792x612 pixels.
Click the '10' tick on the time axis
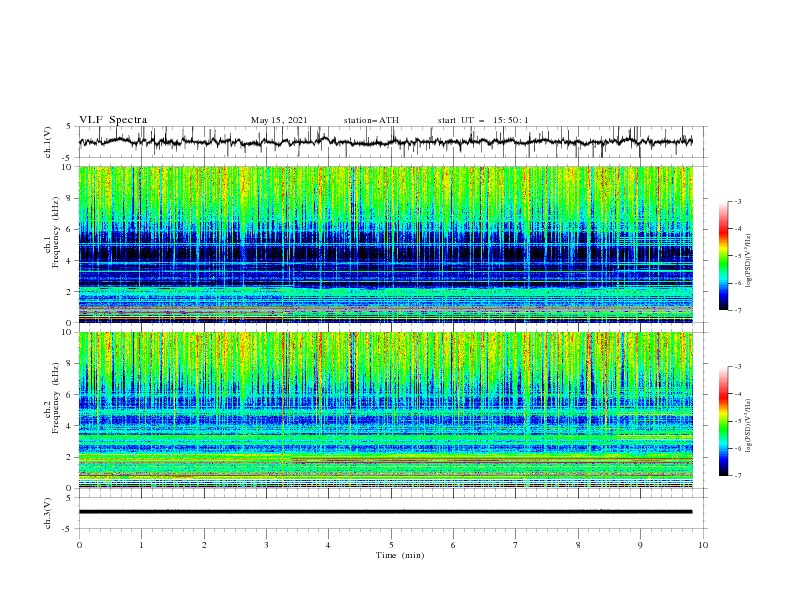pyautogui.click(x=703, y=545)
